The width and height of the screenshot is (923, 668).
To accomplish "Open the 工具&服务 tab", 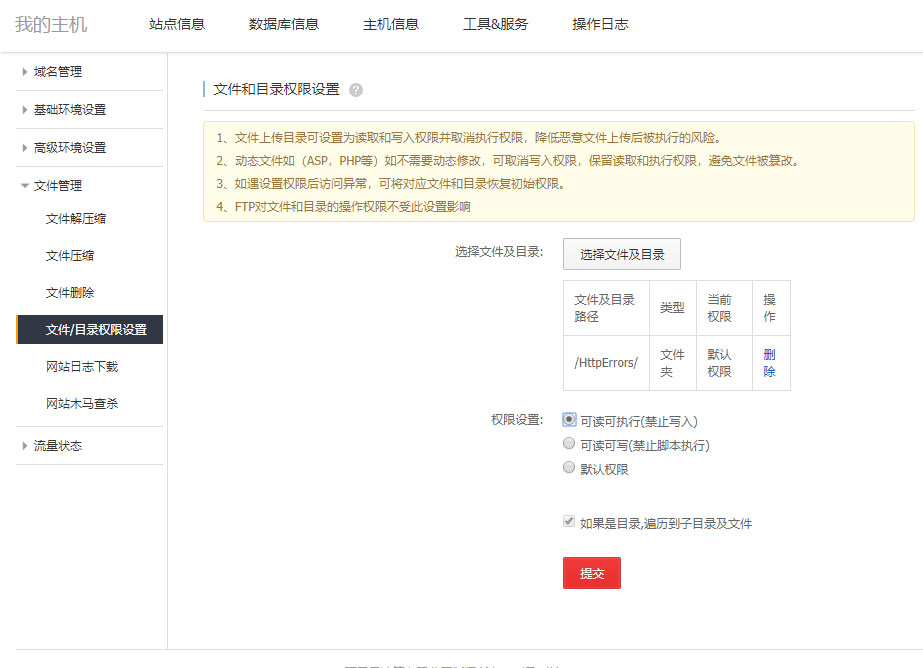I will click(495, 25).
